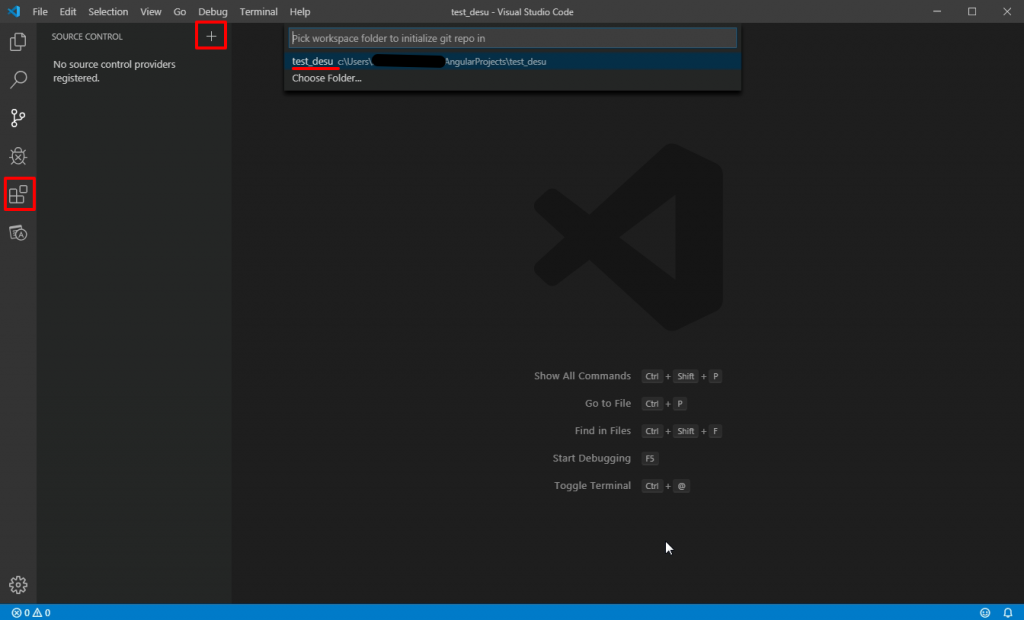Click the Show All Commands hint text
This screenshot has height=620, width=1024.
583,376
